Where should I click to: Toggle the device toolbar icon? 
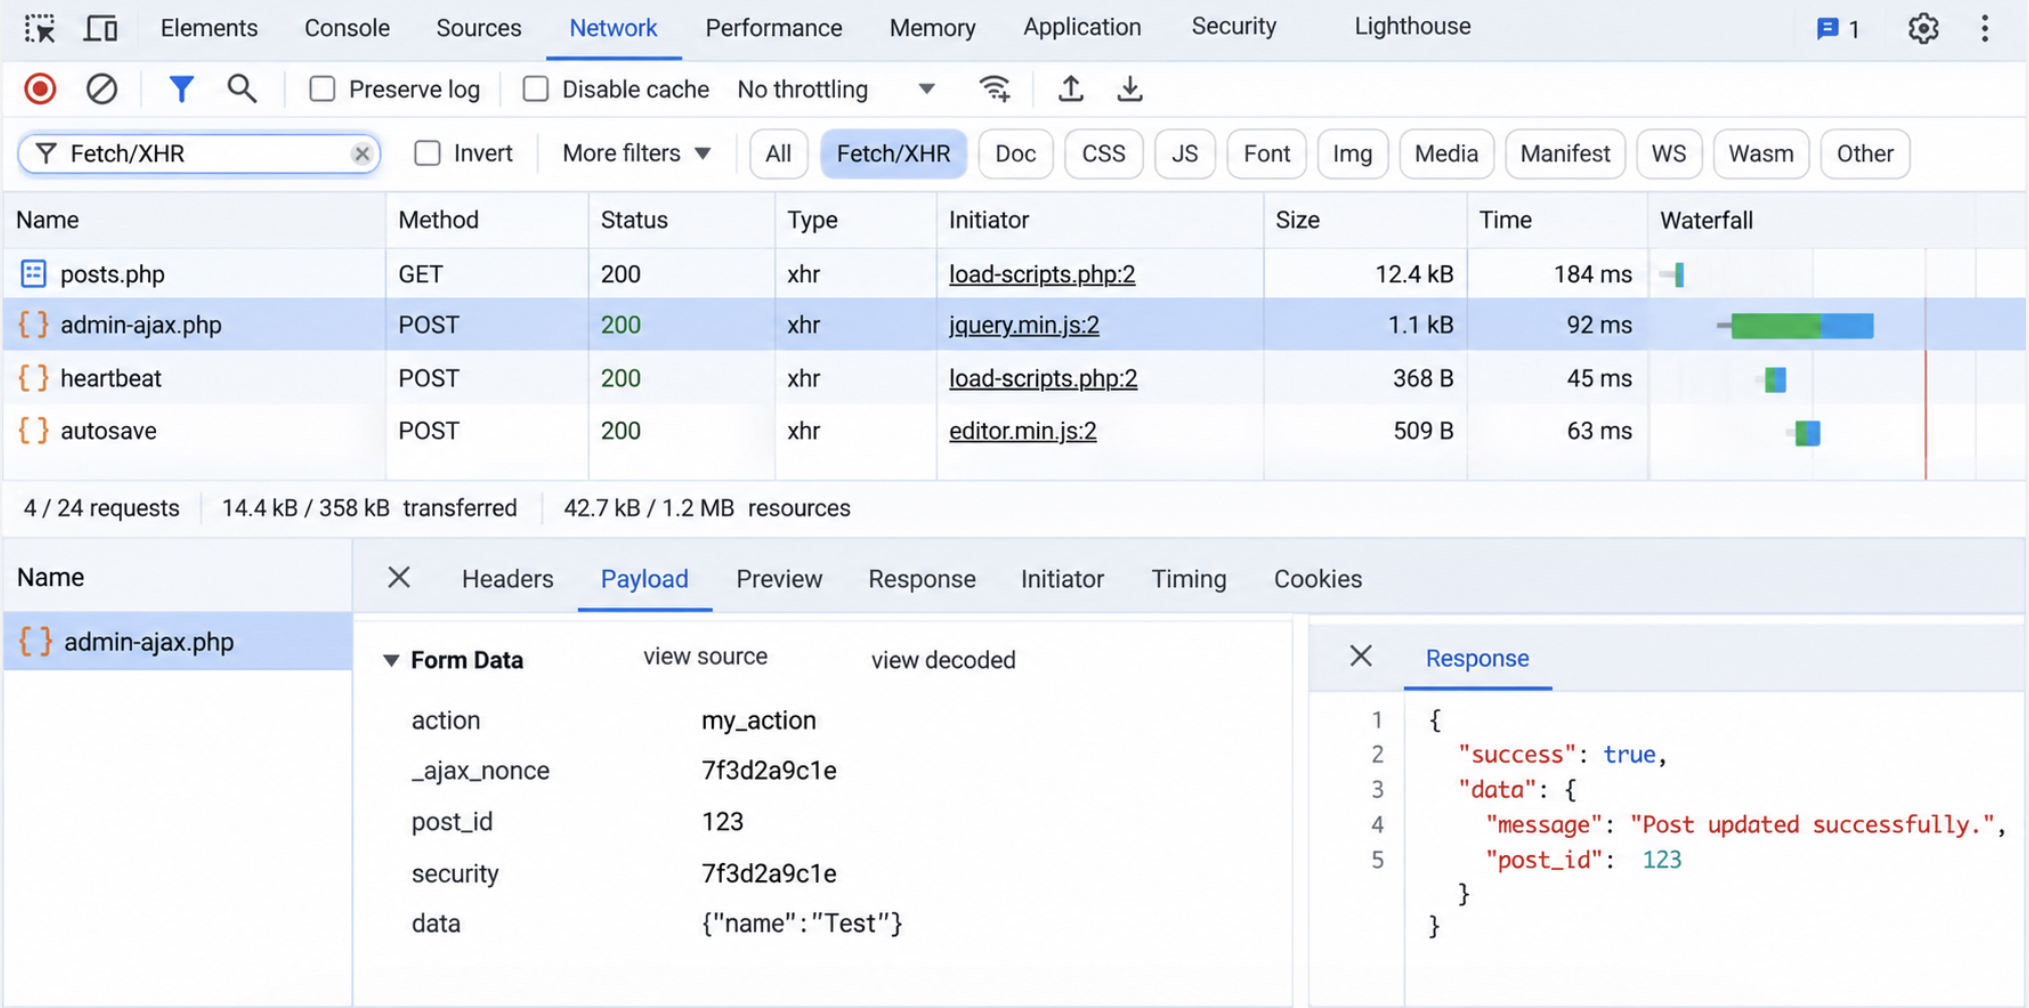tap(100, 28)
